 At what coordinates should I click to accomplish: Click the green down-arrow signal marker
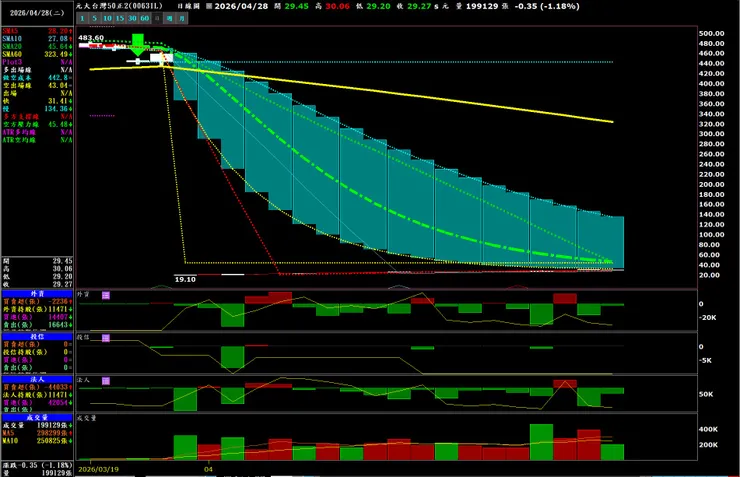click(138, 45)
